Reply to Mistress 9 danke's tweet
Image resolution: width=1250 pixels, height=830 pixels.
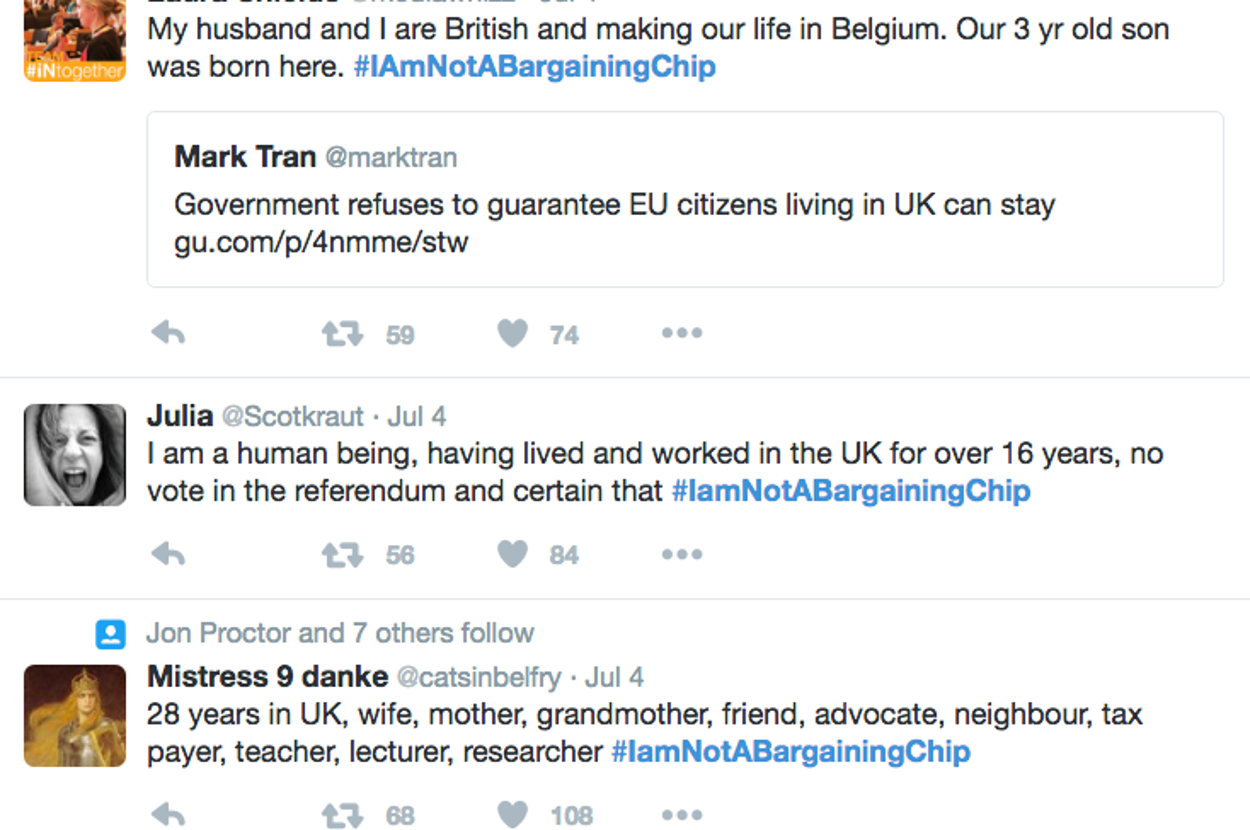(x=169, y=815)
